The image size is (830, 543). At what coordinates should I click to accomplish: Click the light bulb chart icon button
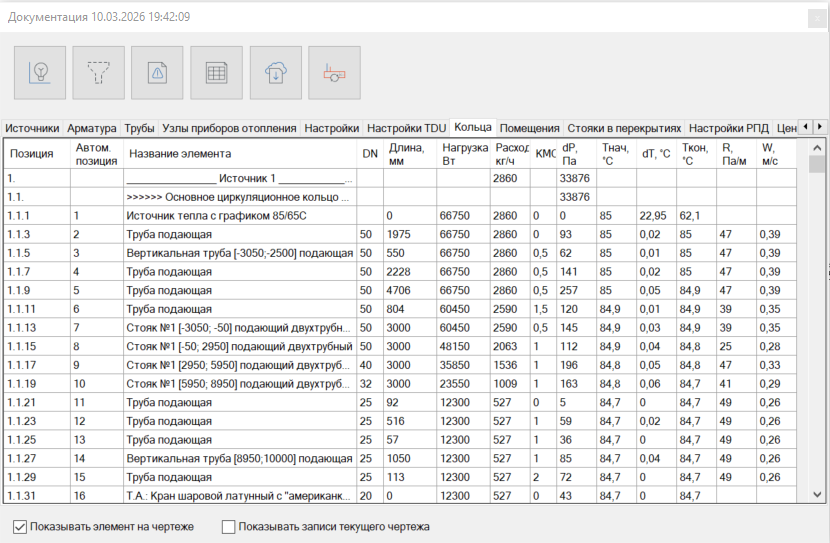coord(40,72)
